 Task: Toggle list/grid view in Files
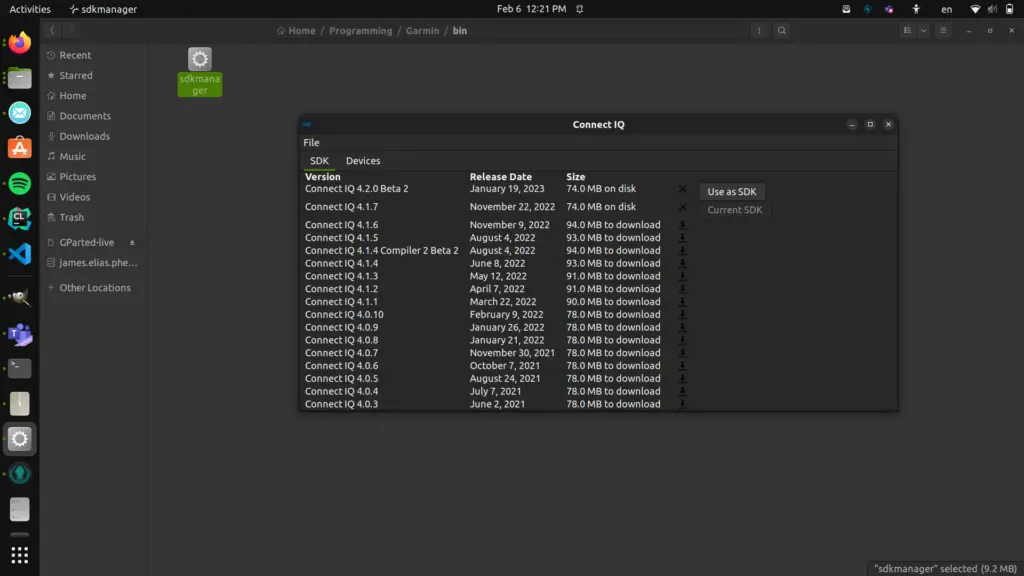(907, 31)
